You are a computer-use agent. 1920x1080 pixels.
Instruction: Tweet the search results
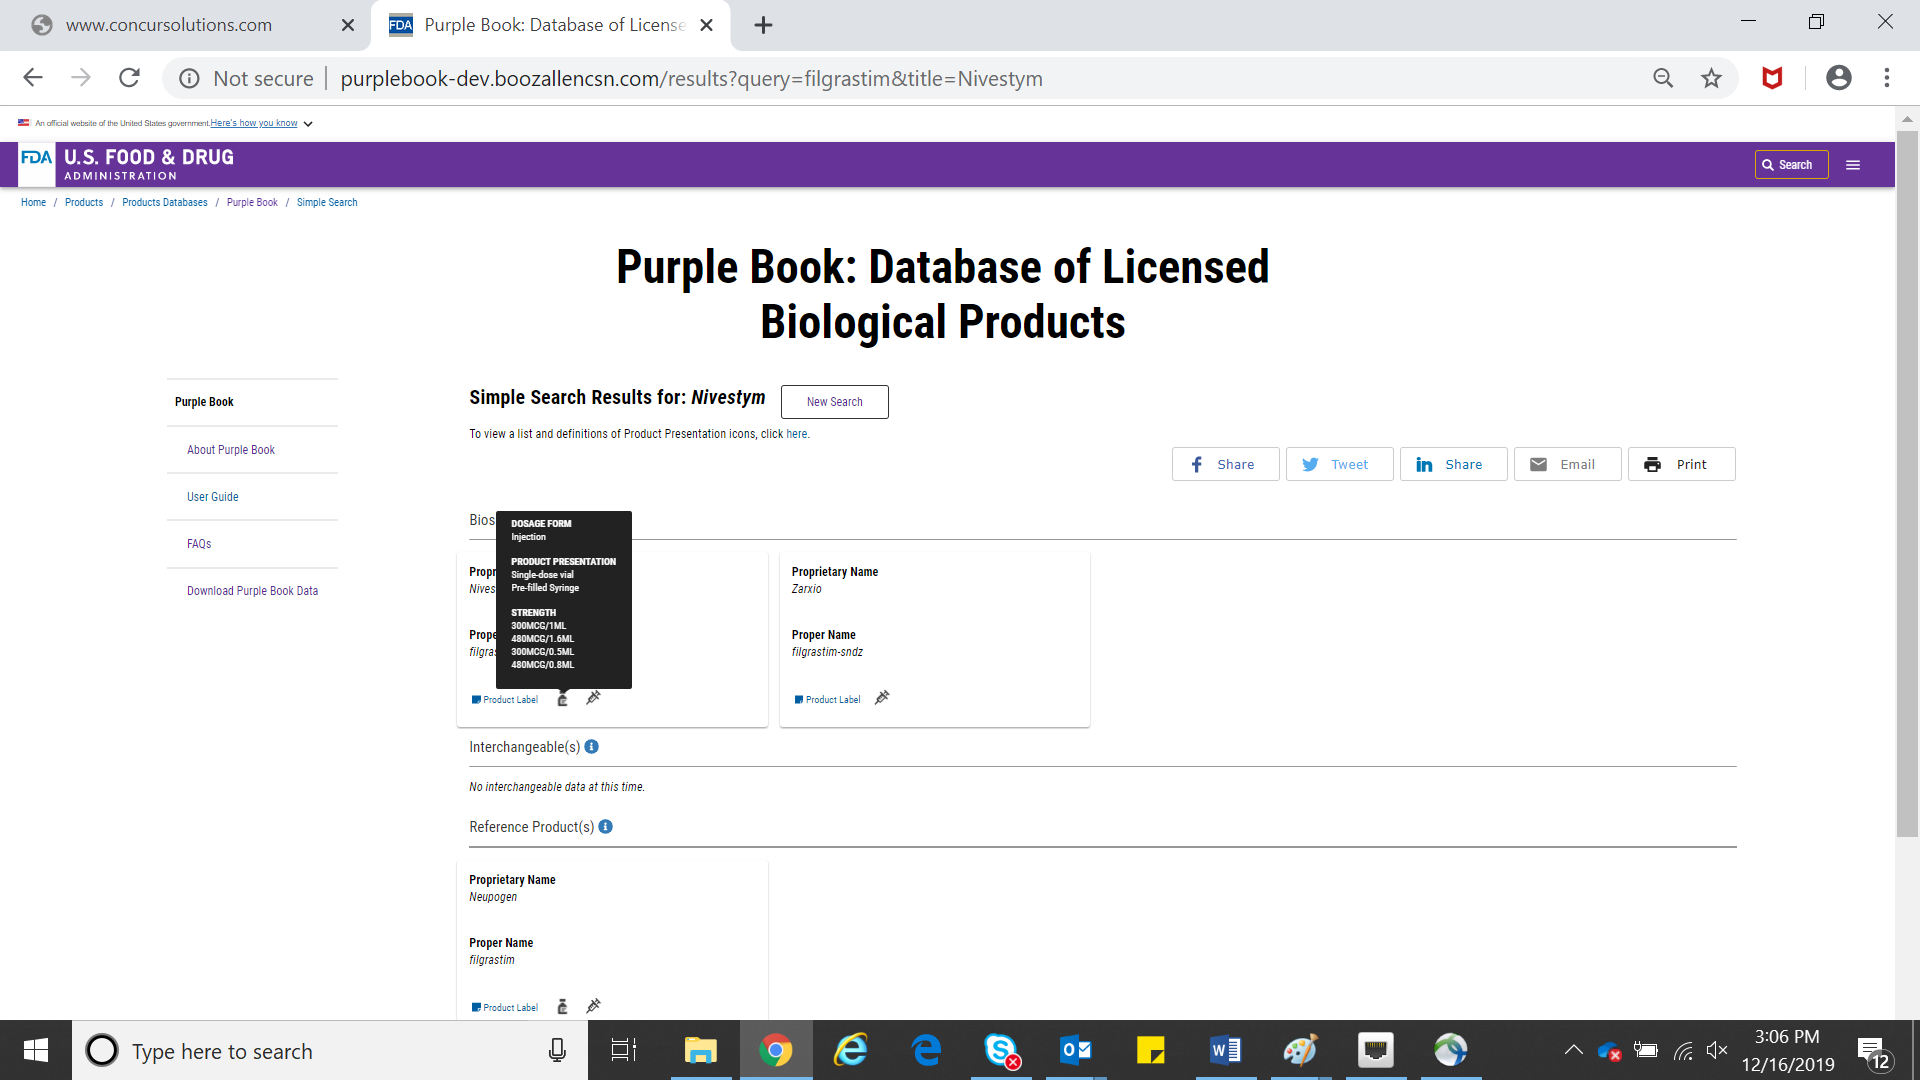1339,464
